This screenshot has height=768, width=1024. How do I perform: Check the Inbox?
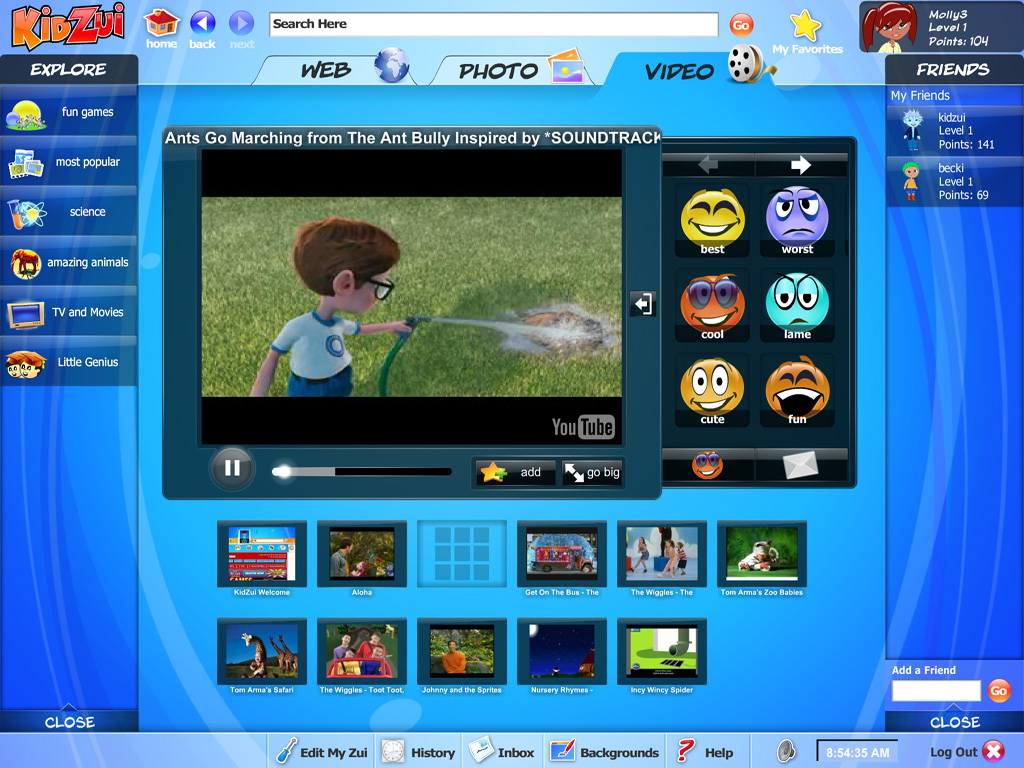[x=502, y=751]
